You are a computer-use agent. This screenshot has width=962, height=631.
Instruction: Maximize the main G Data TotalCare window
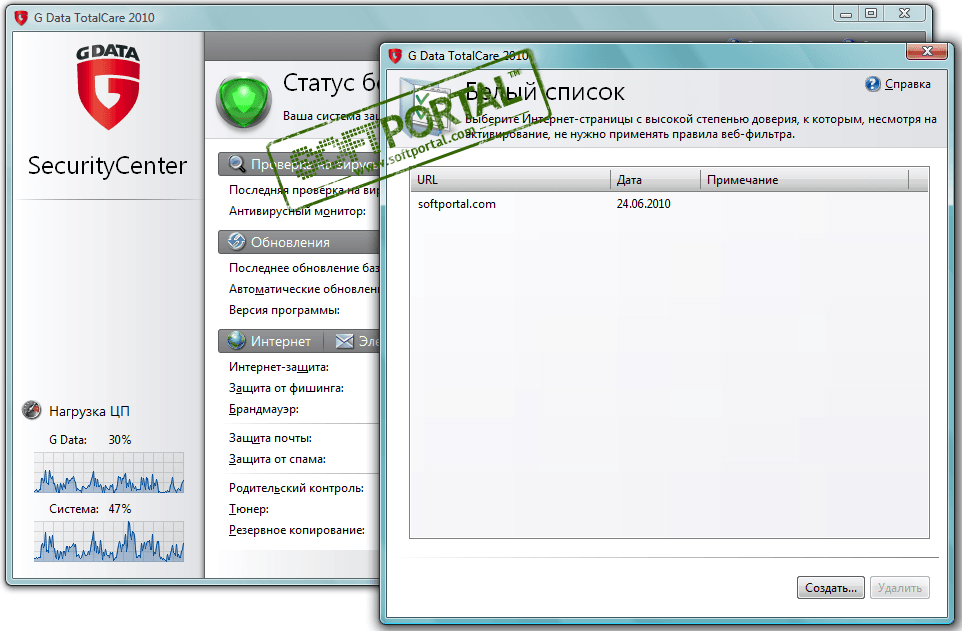point(871,14)
